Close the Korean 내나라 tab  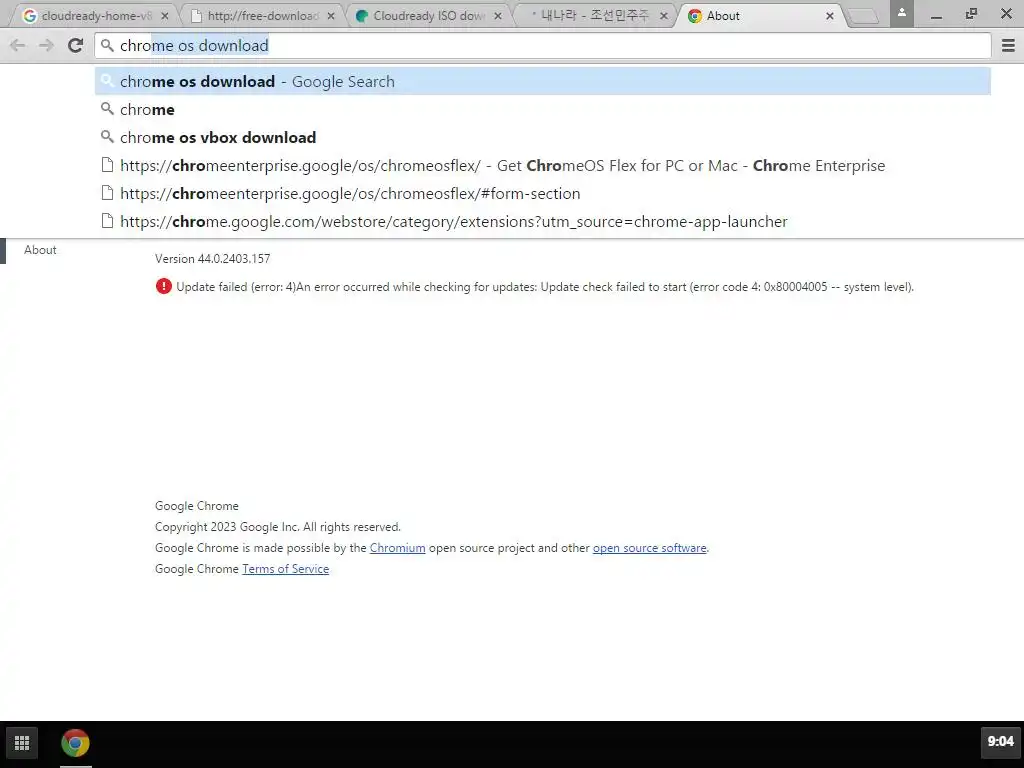664,16
